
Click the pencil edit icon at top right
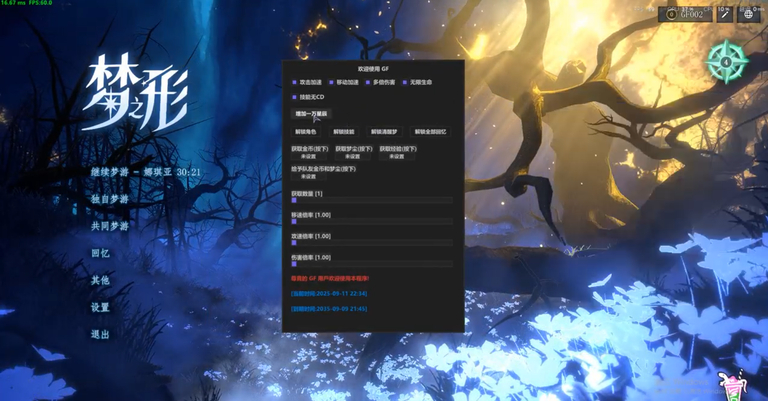click(725, 14)
